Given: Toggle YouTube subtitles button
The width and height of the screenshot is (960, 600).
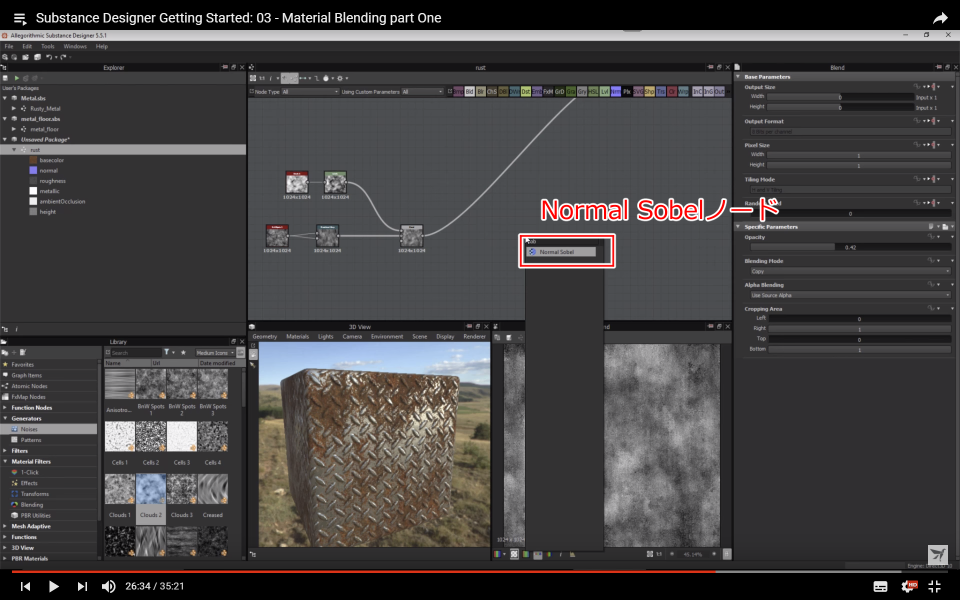Looking at the screenshot, I should 880,587.
